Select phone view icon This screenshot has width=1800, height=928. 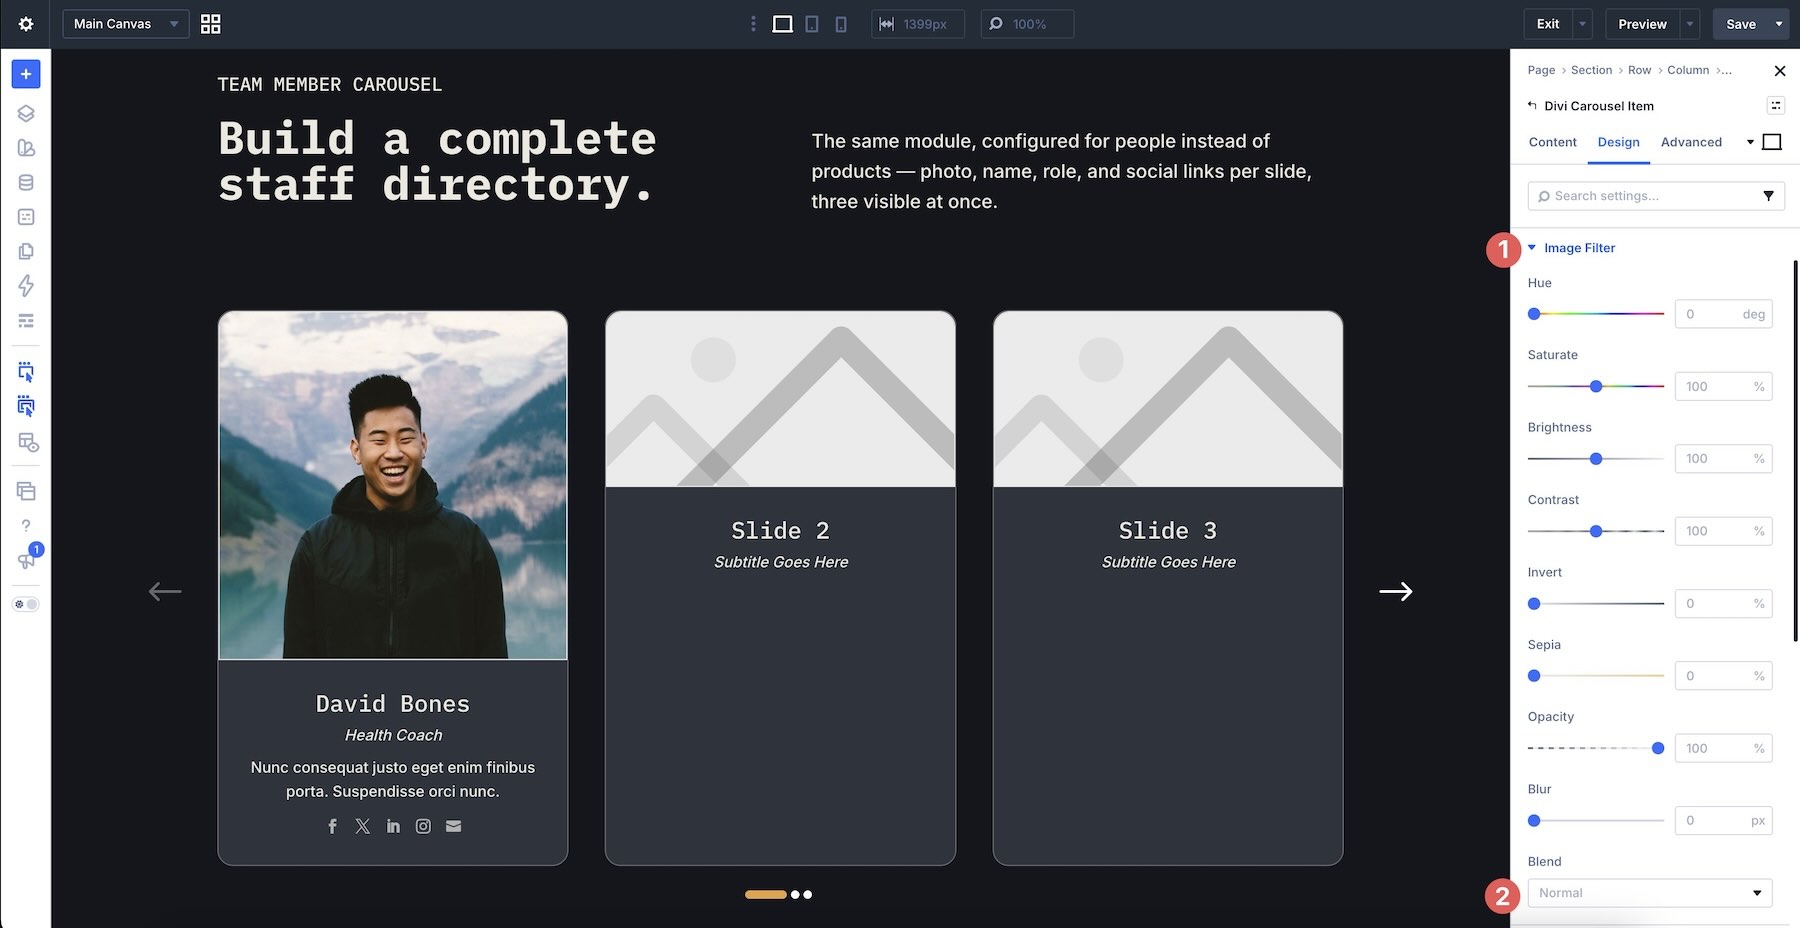pos(841,24)
